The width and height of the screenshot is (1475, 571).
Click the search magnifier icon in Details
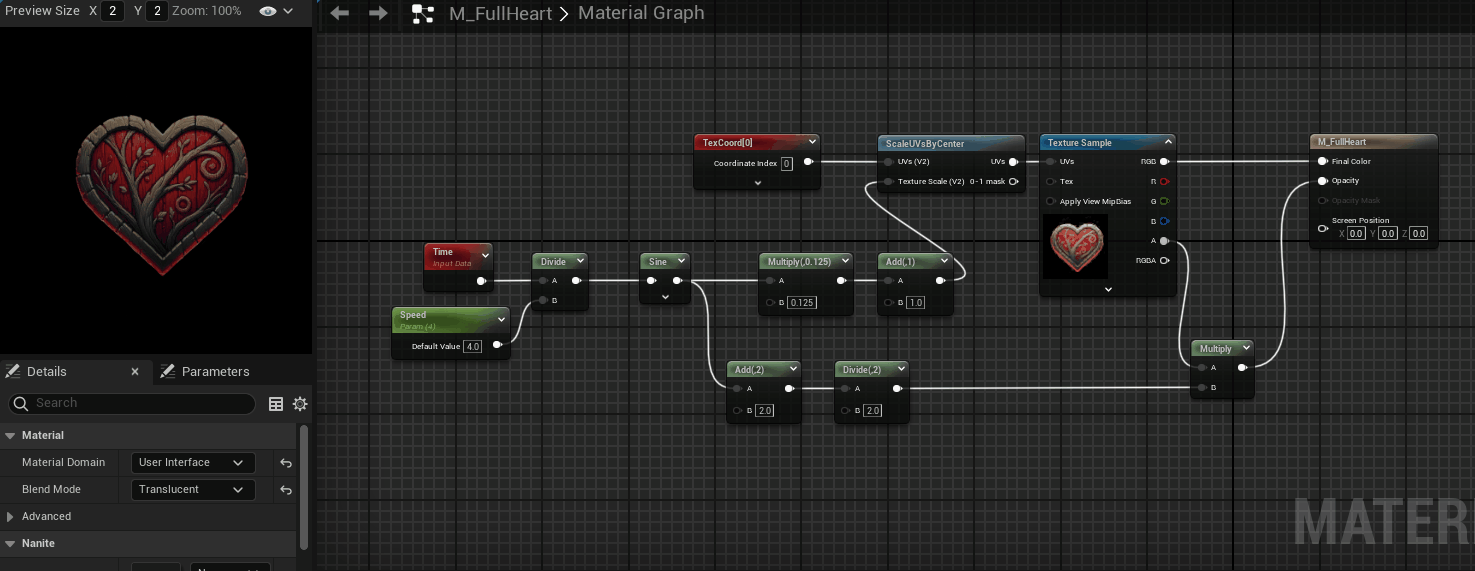(x=19, y=404)
